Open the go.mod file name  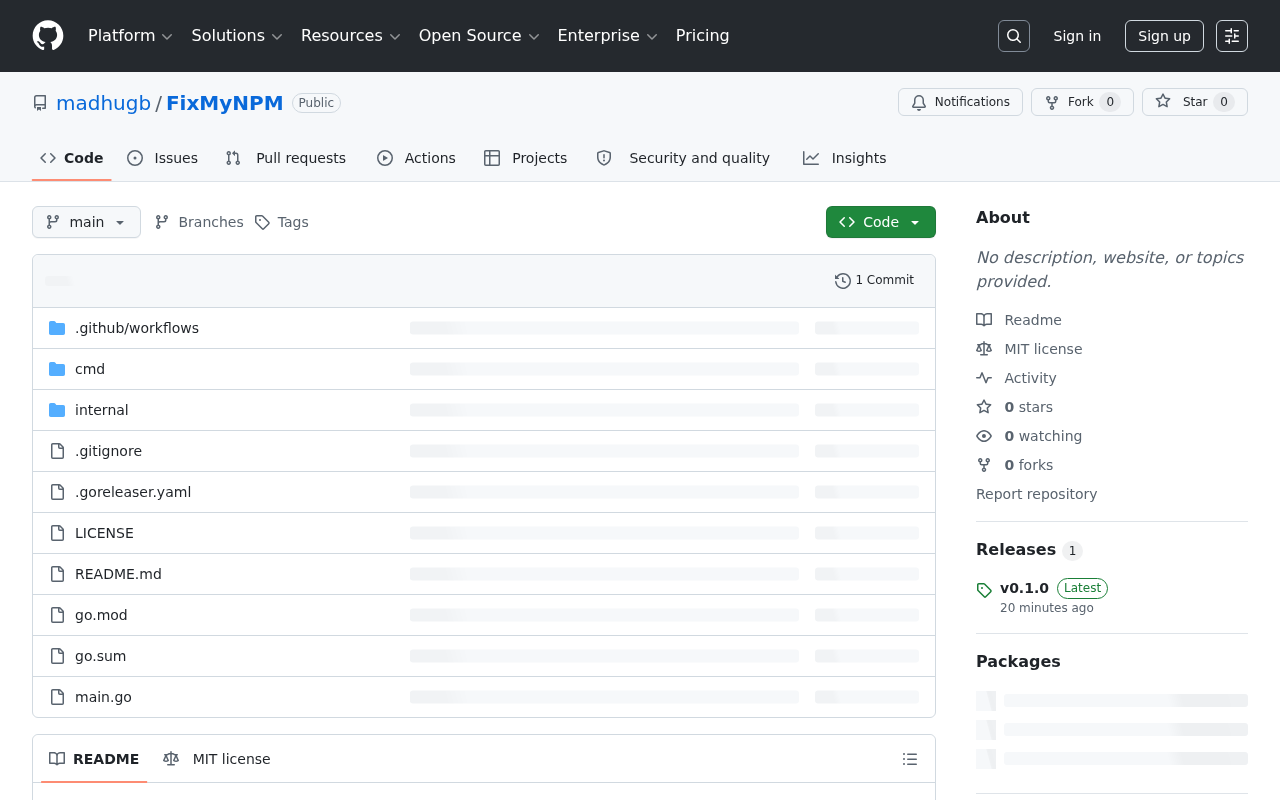pos(101,615)
